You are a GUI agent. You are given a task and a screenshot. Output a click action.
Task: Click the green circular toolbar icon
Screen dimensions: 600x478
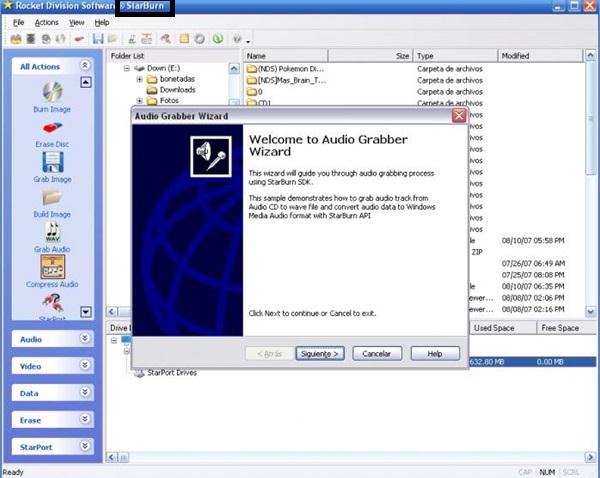coord(218,39)
